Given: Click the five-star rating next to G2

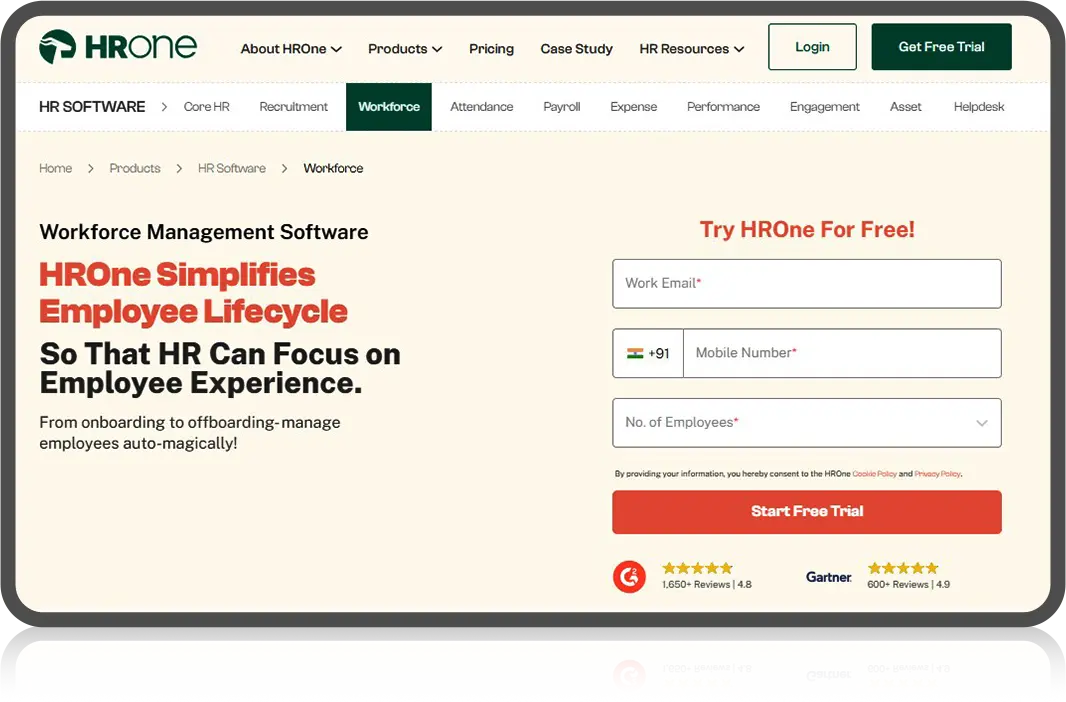Looking at the screenshot, I should pos(696,567).
